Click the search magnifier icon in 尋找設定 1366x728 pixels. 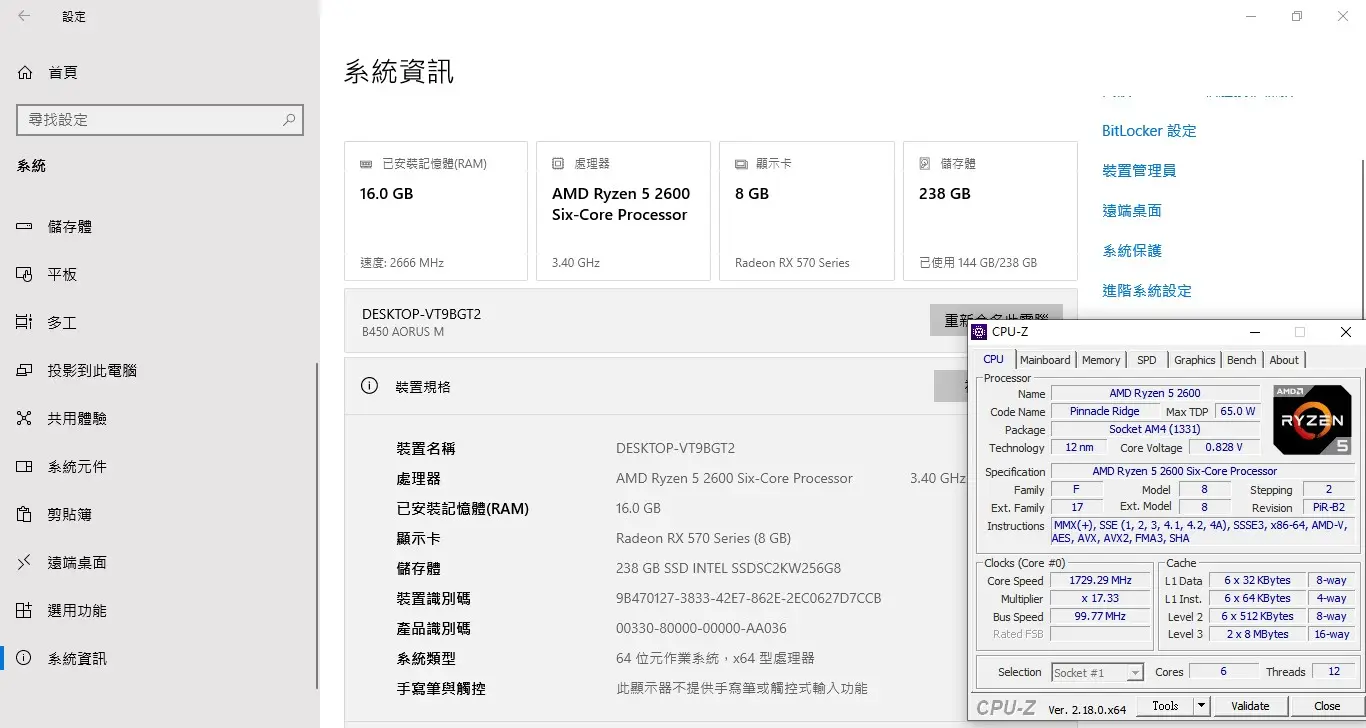click(x=289, y=119)
